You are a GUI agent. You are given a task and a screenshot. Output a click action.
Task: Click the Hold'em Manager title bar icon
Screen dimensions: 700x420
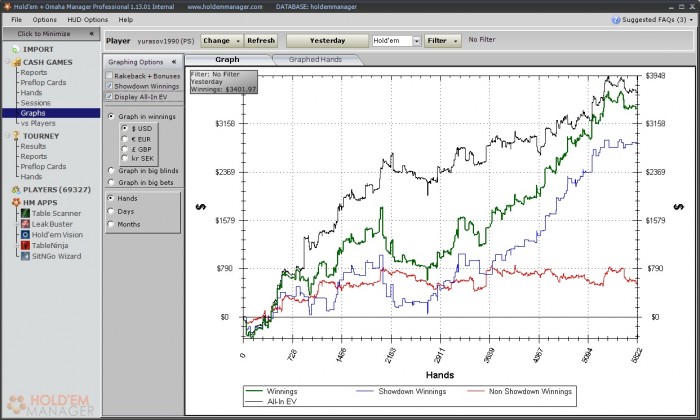coord(7,6)
